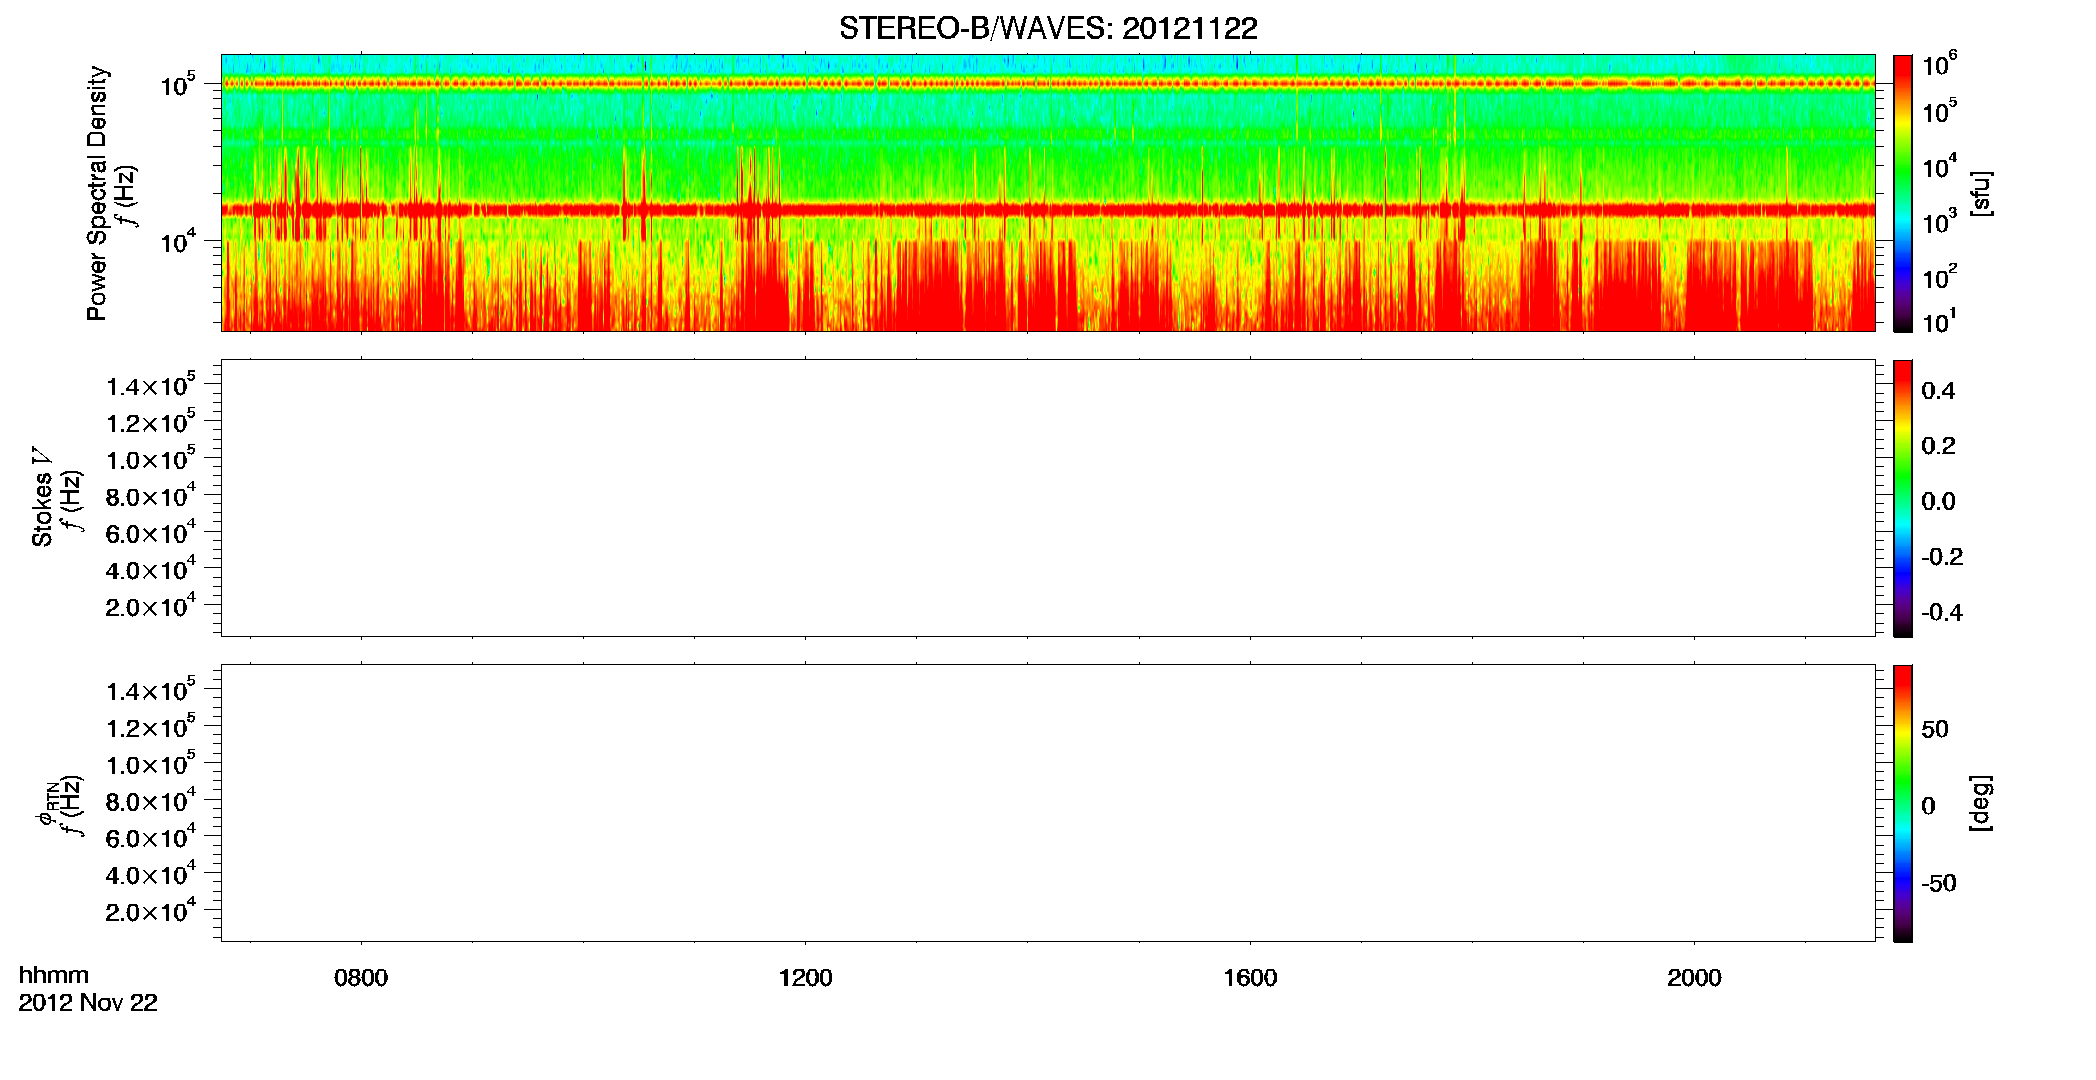Select the 2000 time axis label
This screenshot has height=1080, width=2096.
(x=1694, y=978)
